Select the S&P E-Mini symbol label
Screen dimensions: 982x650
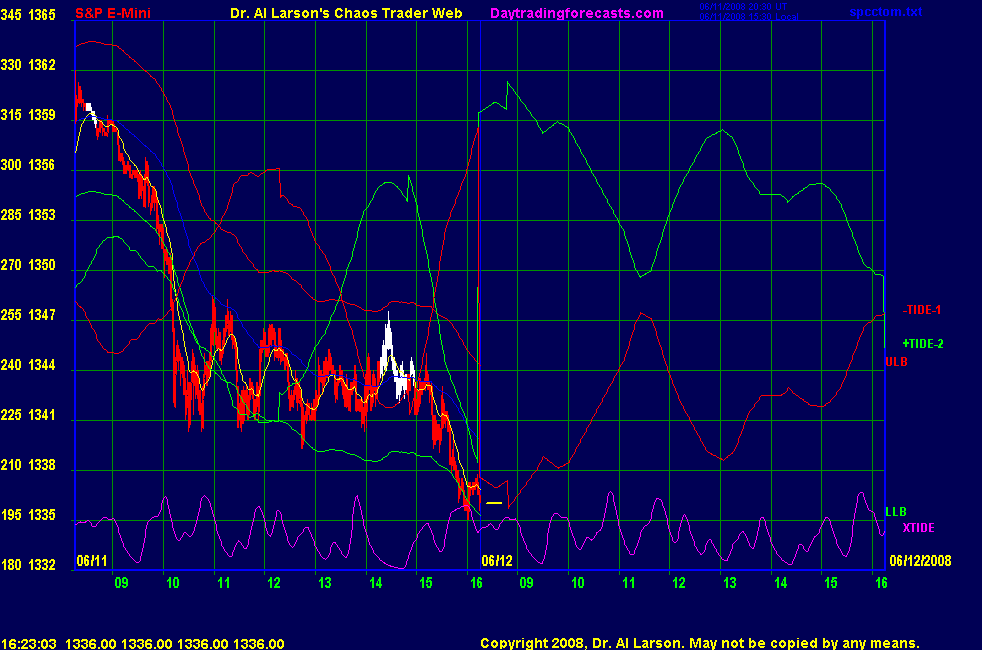tap(112, 13)
